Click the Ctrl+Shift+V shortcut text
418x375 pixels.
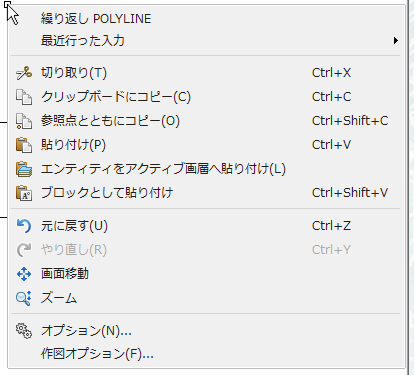tap(350, 193)
